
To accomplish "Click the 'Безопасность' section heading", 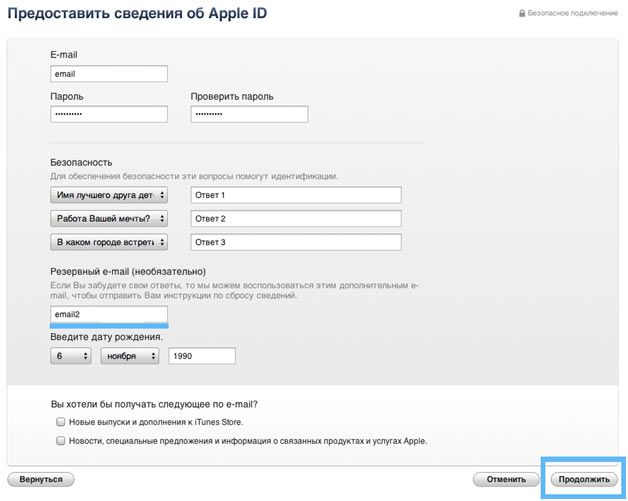I will pos(81,163).
